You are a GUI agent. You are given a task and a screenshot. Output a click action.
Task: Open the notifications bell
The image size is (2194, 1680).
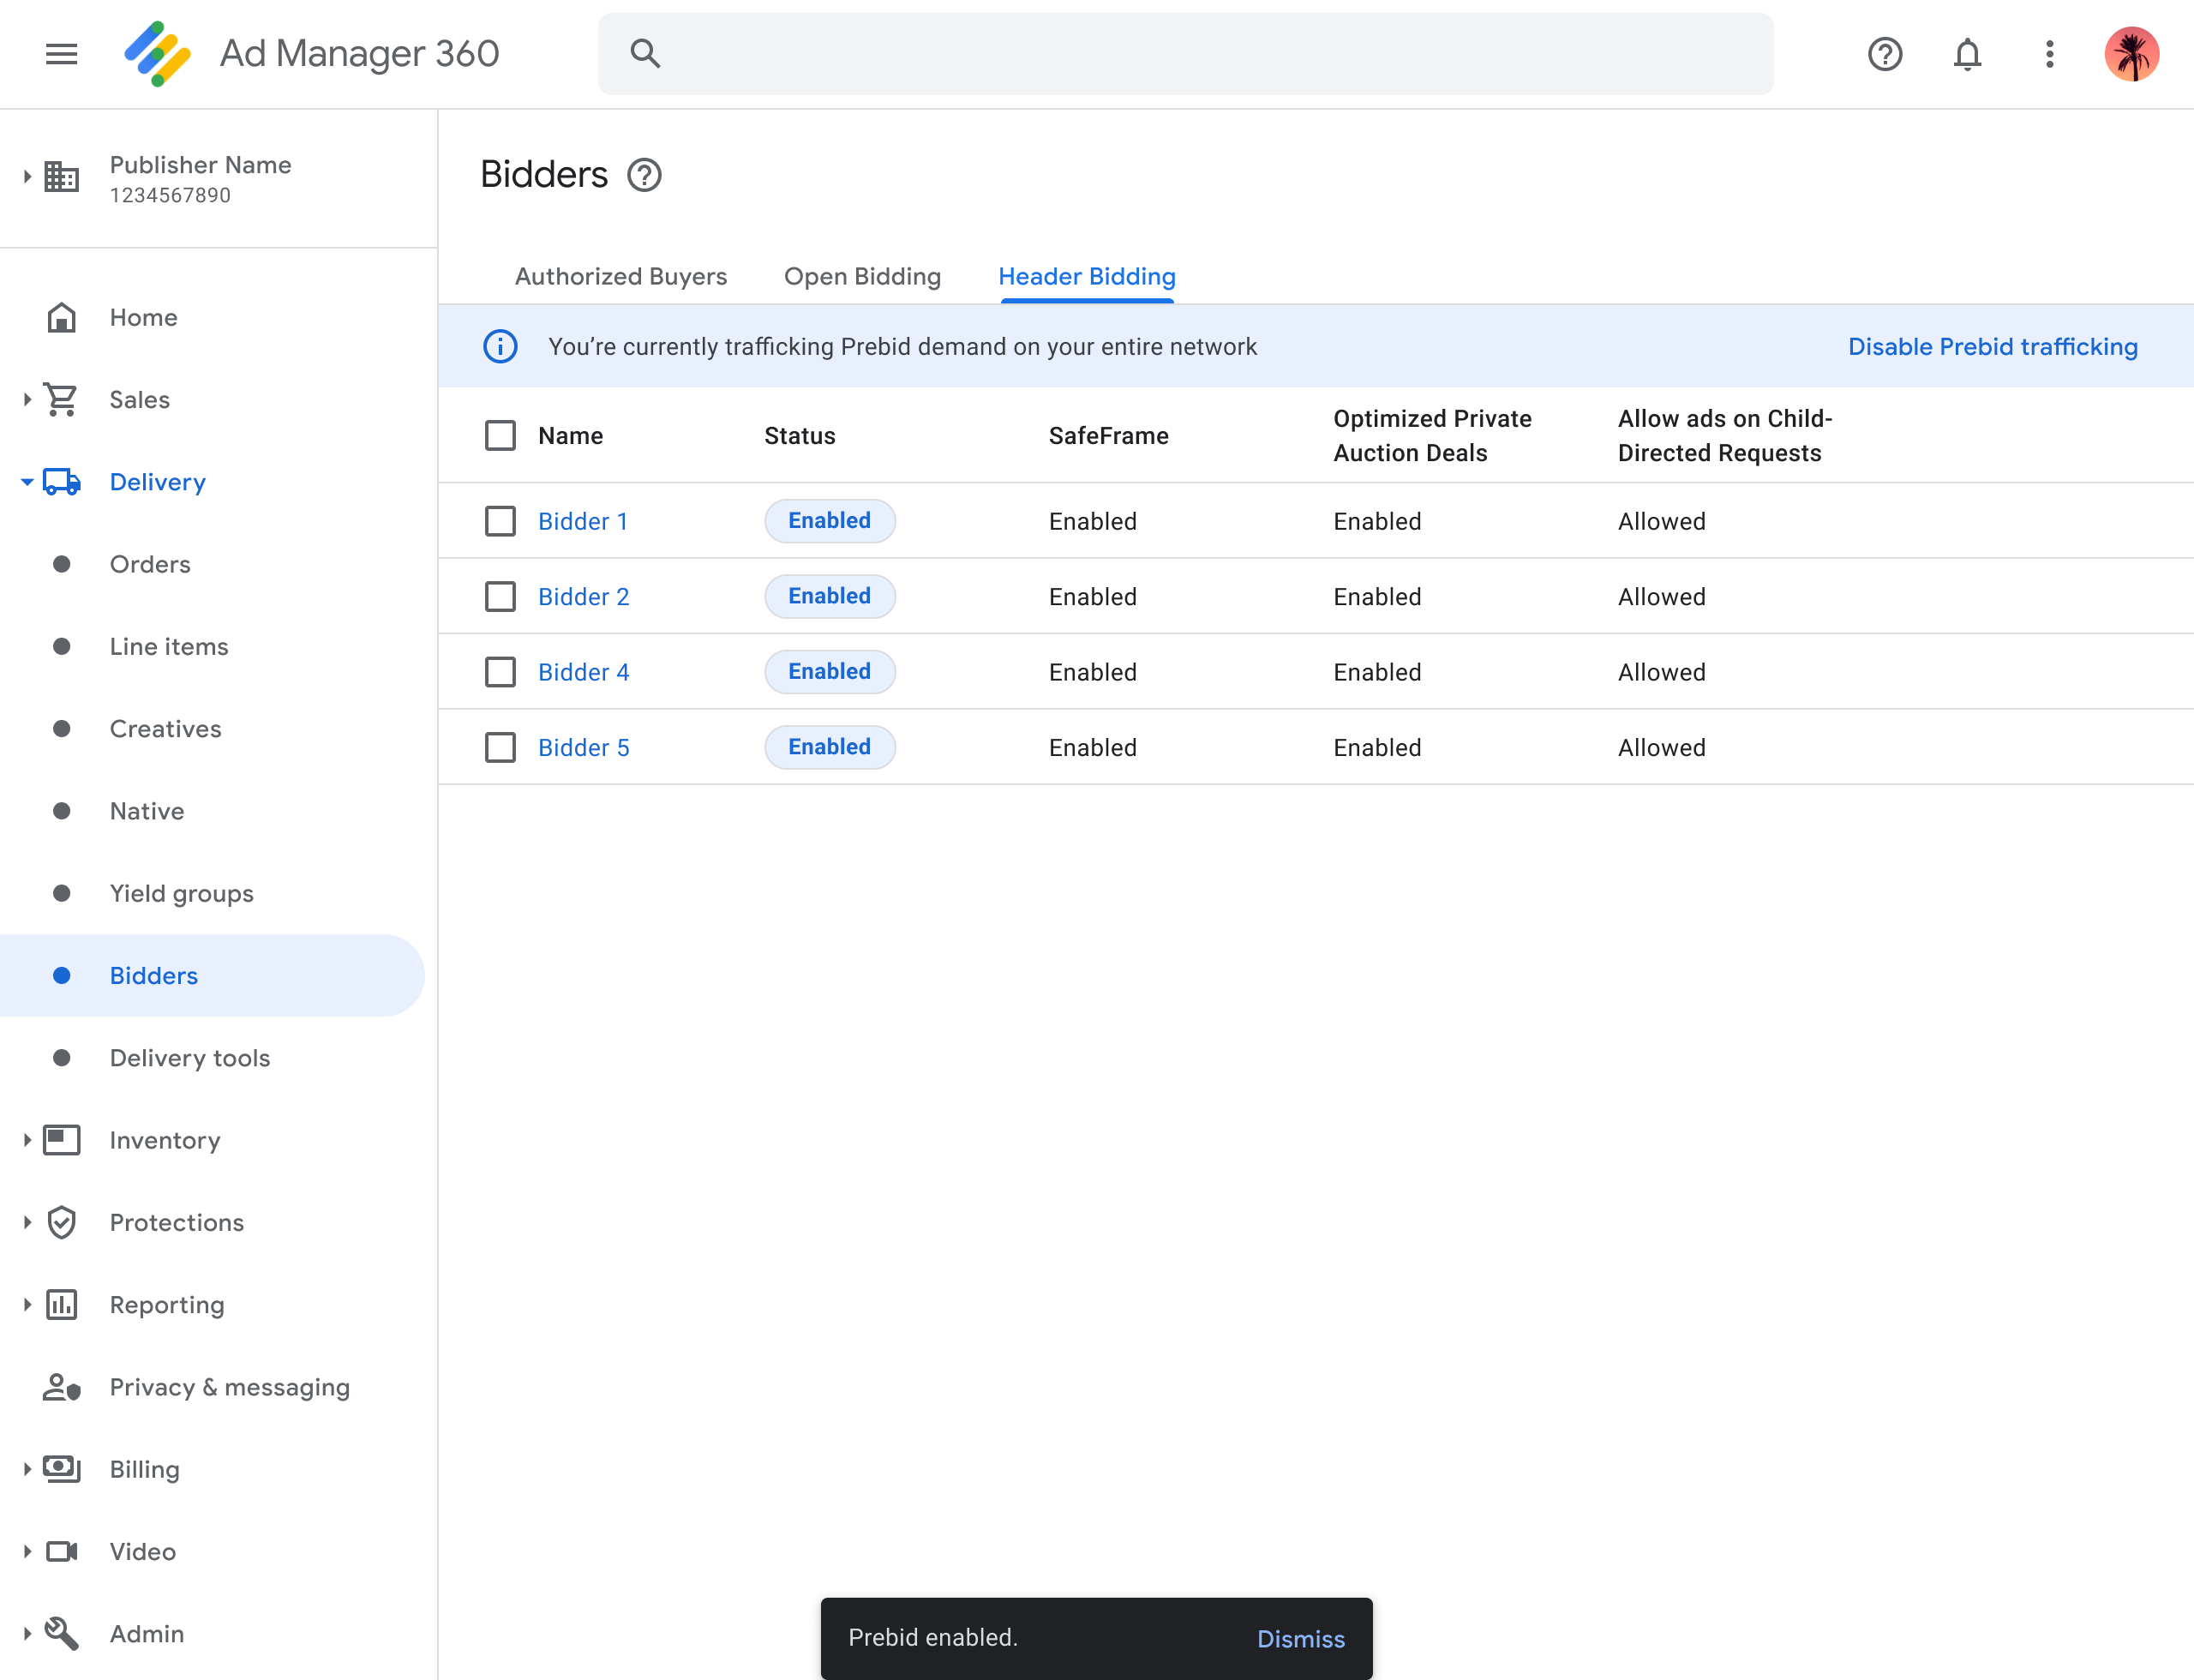tap(1966, 54)
